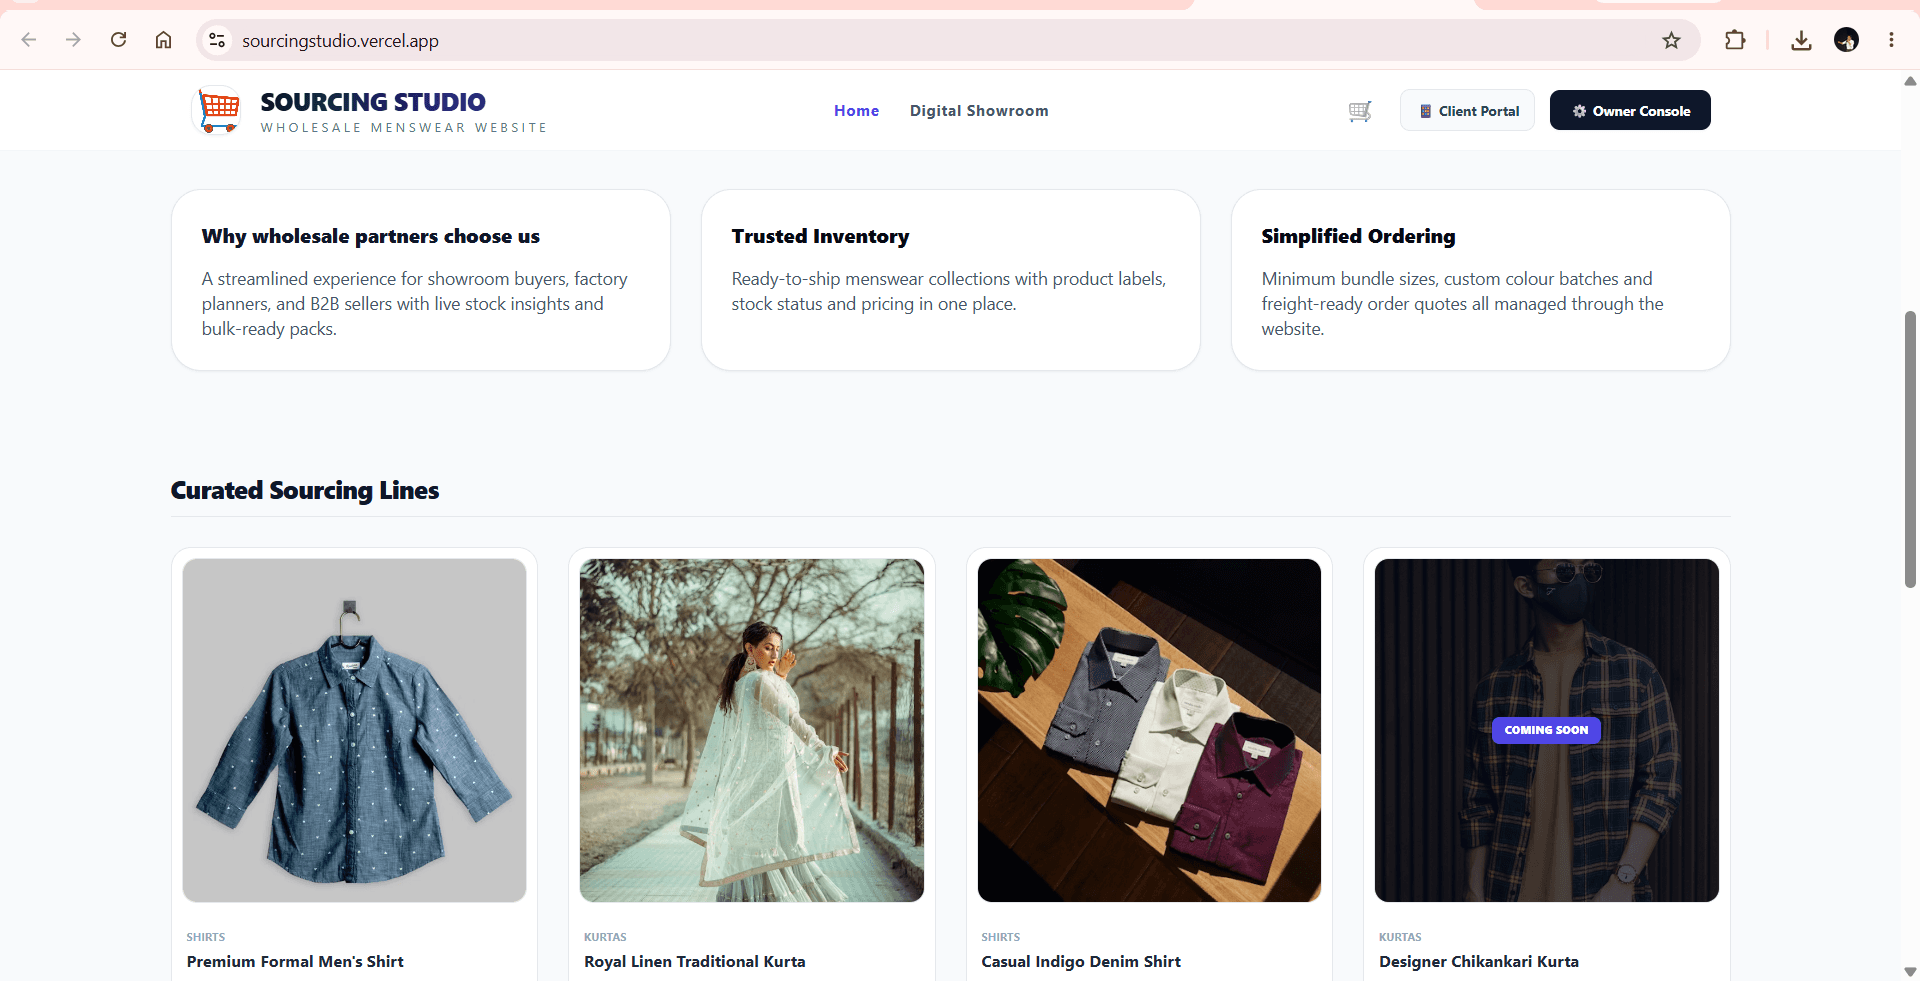Open the shopping cart icon in header

point(1360,111)
